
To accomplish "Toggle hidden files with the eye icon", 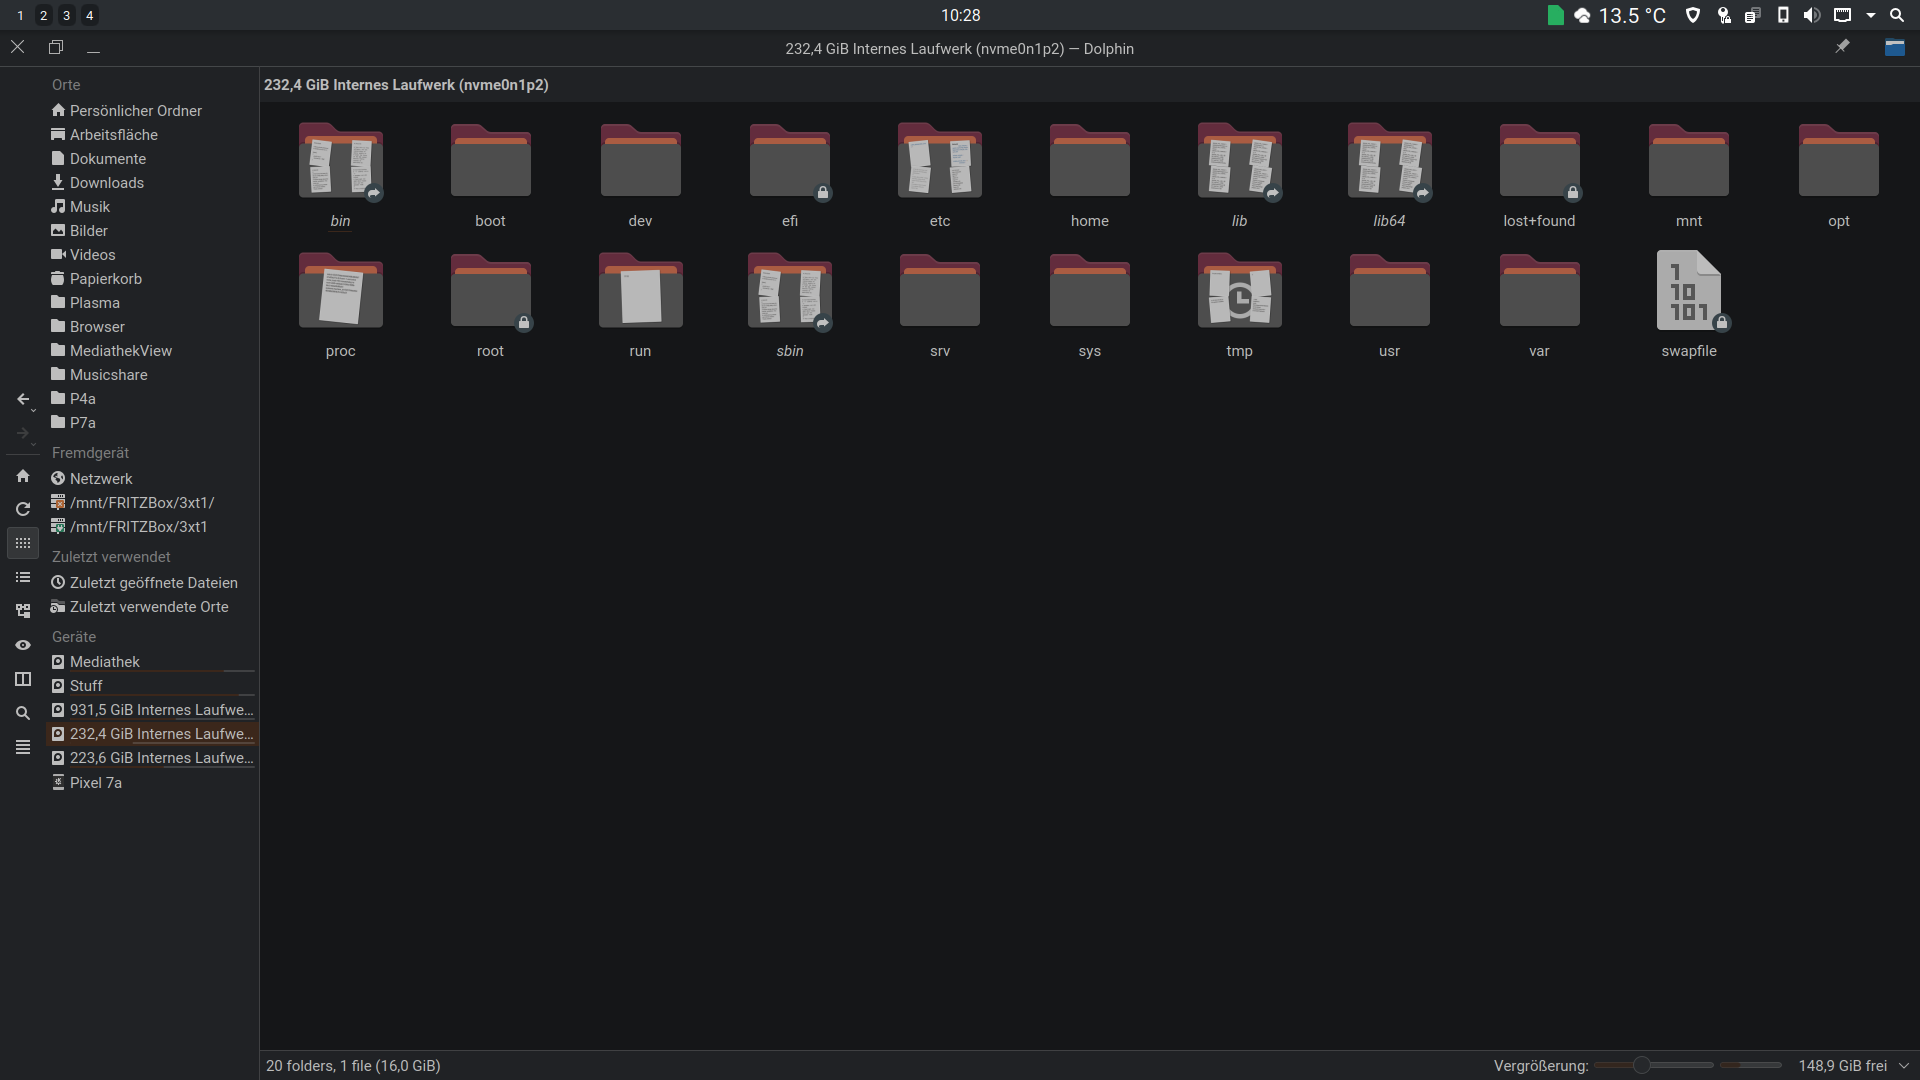I will click(x=23, y=645).
